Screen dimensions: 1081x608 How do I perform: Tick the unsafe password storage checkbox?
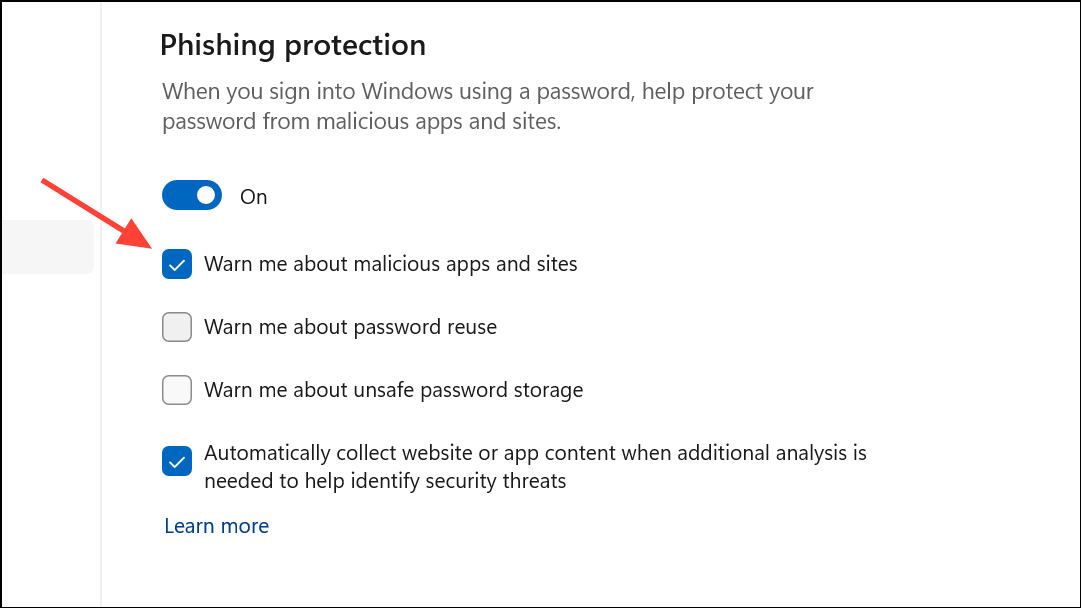point(177,390)
